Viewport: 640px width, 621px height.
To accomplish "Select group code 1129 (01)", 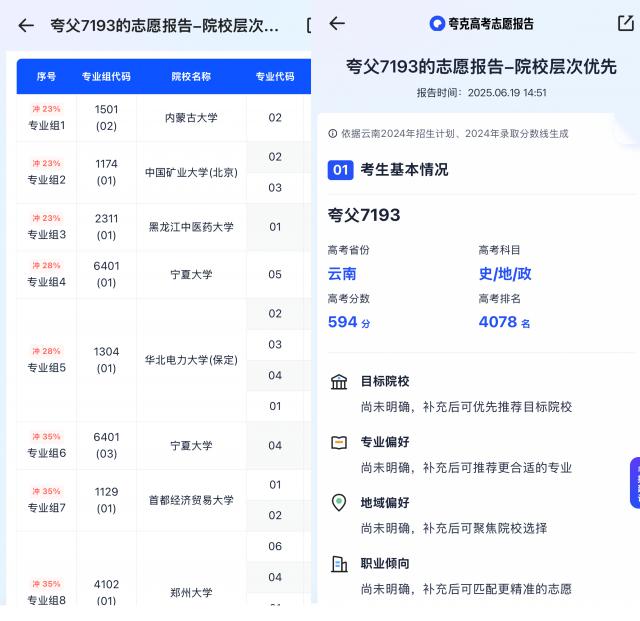I will tap(106, 500).
